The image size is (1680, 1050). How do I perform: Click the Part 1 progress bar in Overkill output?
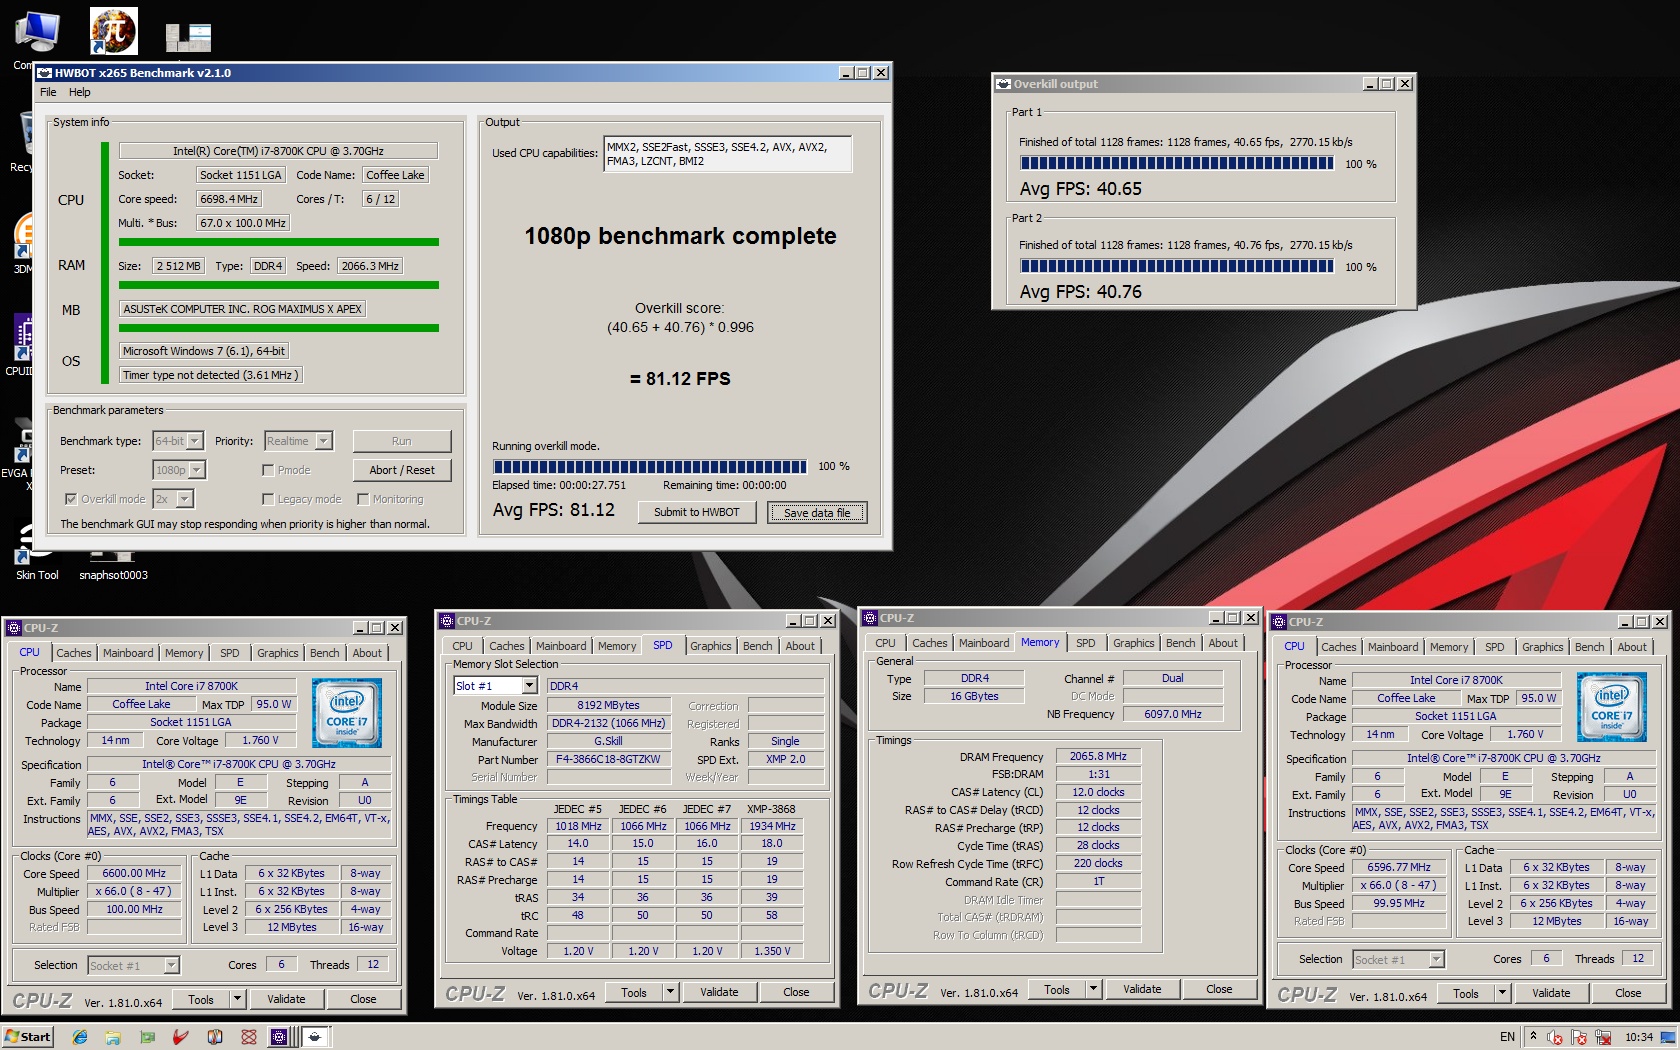point(1177,163)
